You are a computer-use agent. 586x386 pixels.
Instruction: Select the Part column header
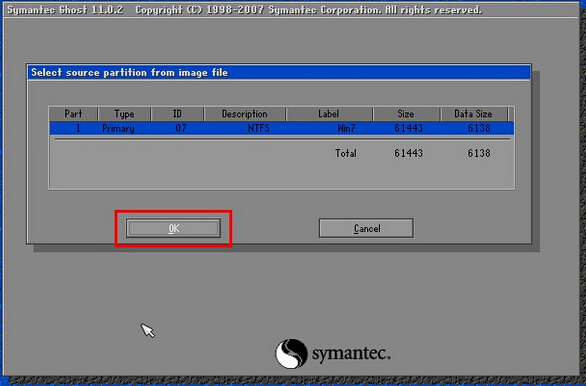click(73, 114)
